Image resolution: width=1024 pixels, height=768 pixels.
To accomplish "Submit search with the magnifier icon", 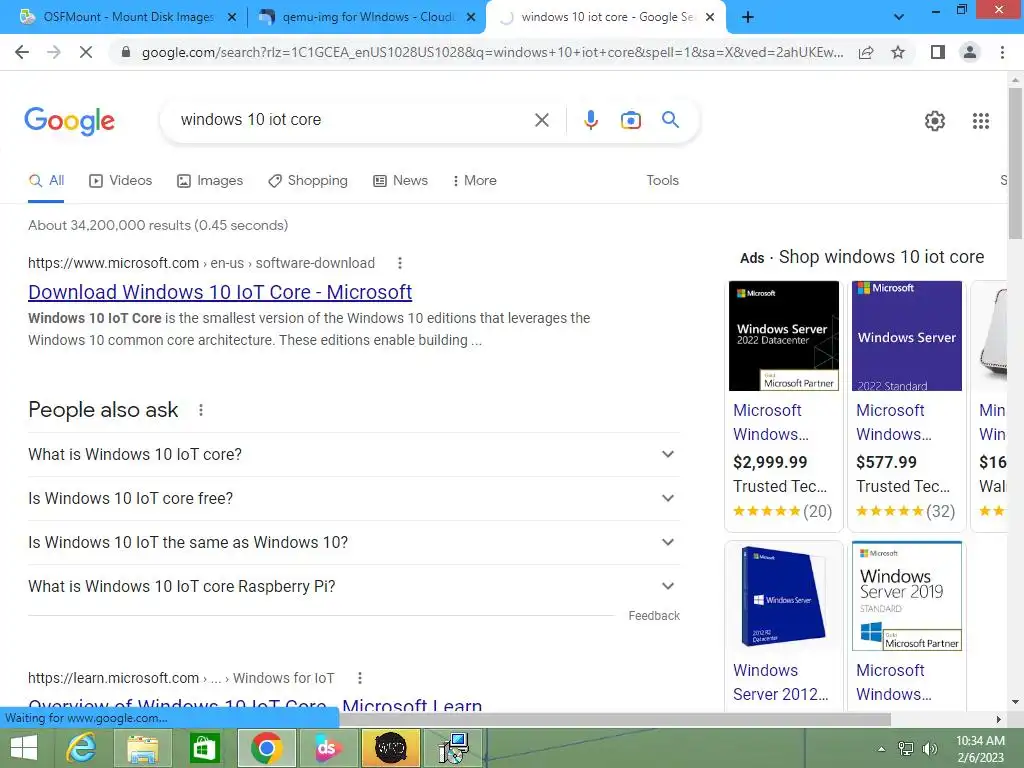I will (670, 120).
